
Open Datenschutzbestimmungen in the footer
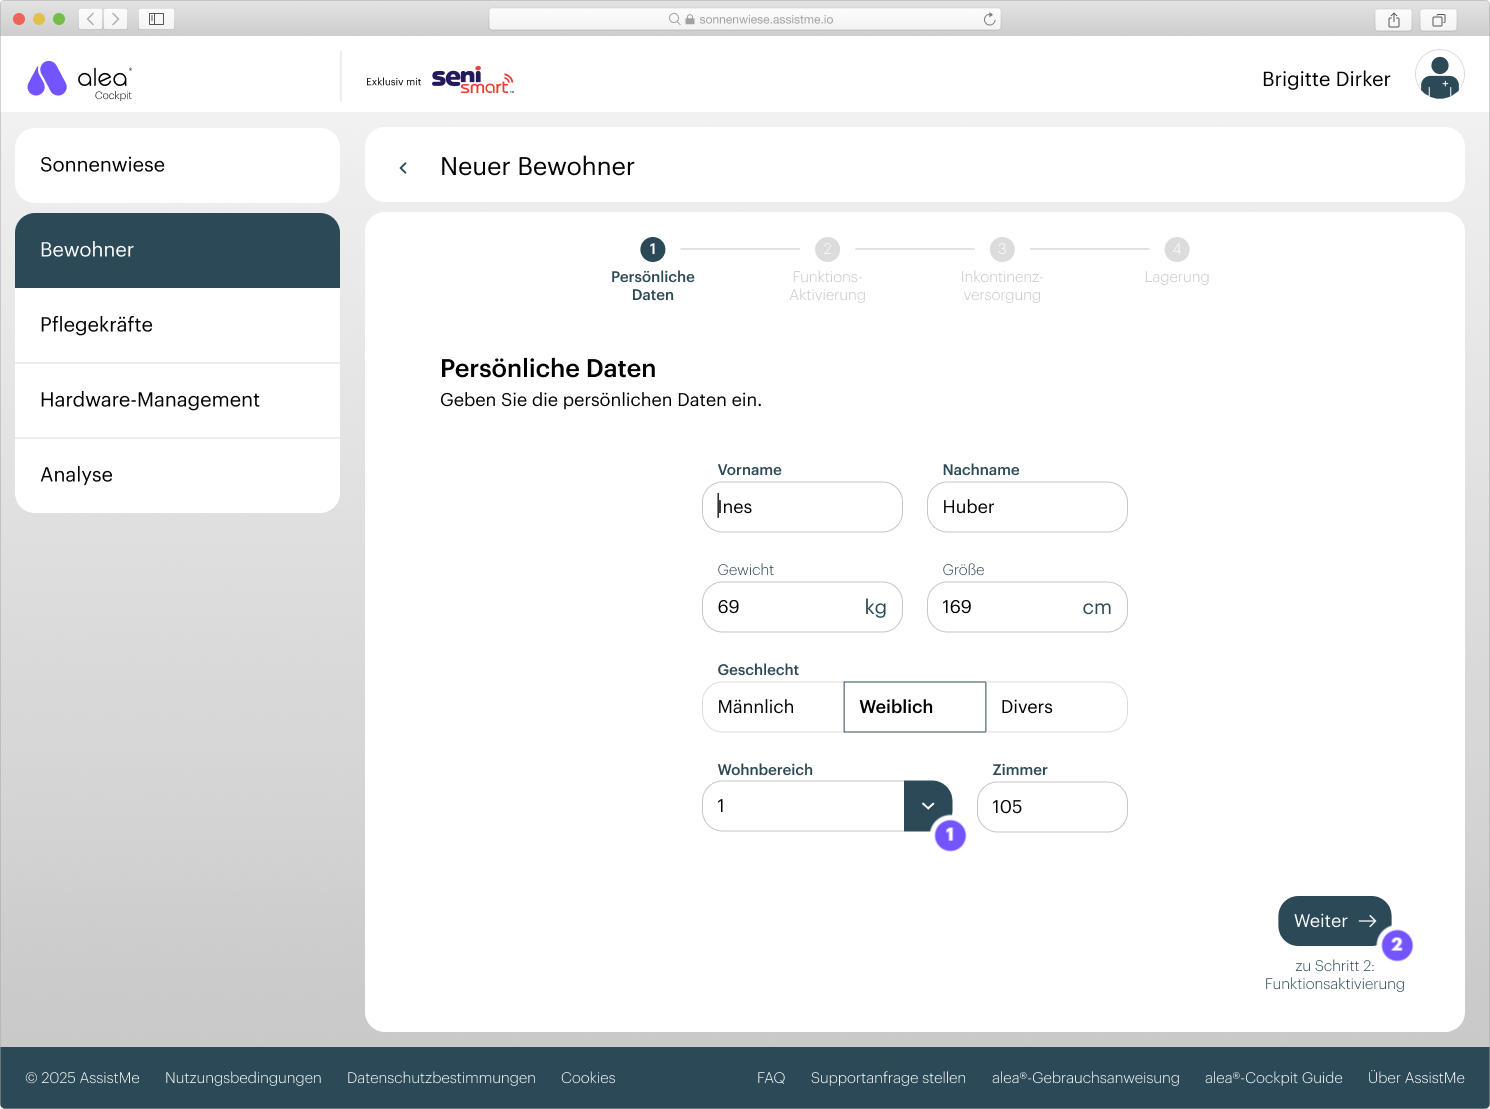(x=441, y=1078)
